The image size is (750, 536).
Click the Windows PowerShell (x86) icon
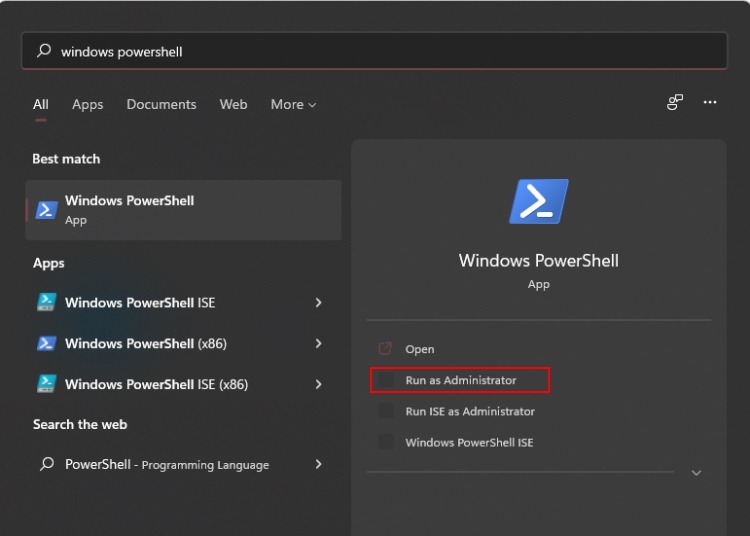click(x=46, y=343)
